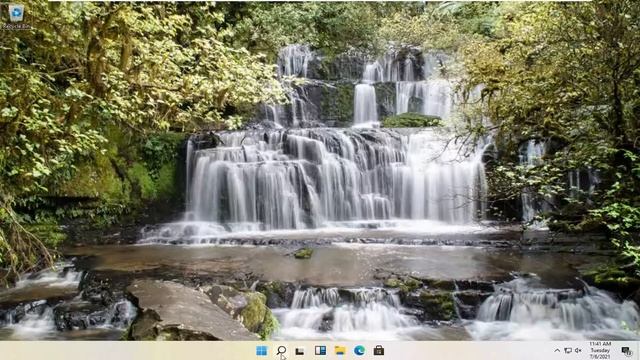Screen dimensions: 640x360
Task: Open the network status tray icon
Action: (568, 351)
